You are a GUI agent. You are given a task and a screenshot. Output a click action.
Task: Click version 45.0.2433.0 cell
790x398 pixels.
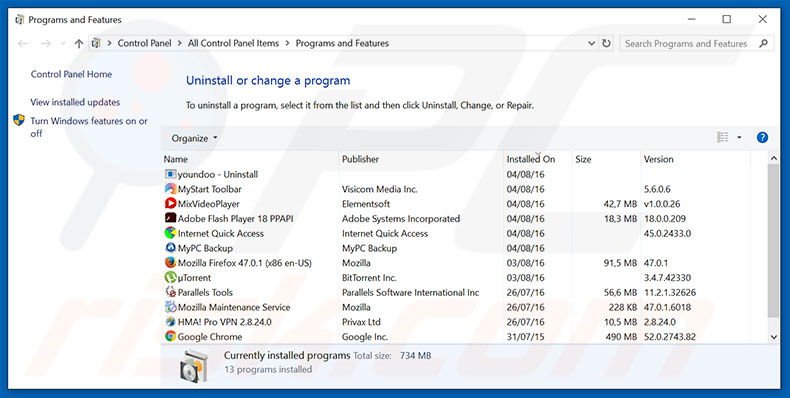click(x=667, y=233)
